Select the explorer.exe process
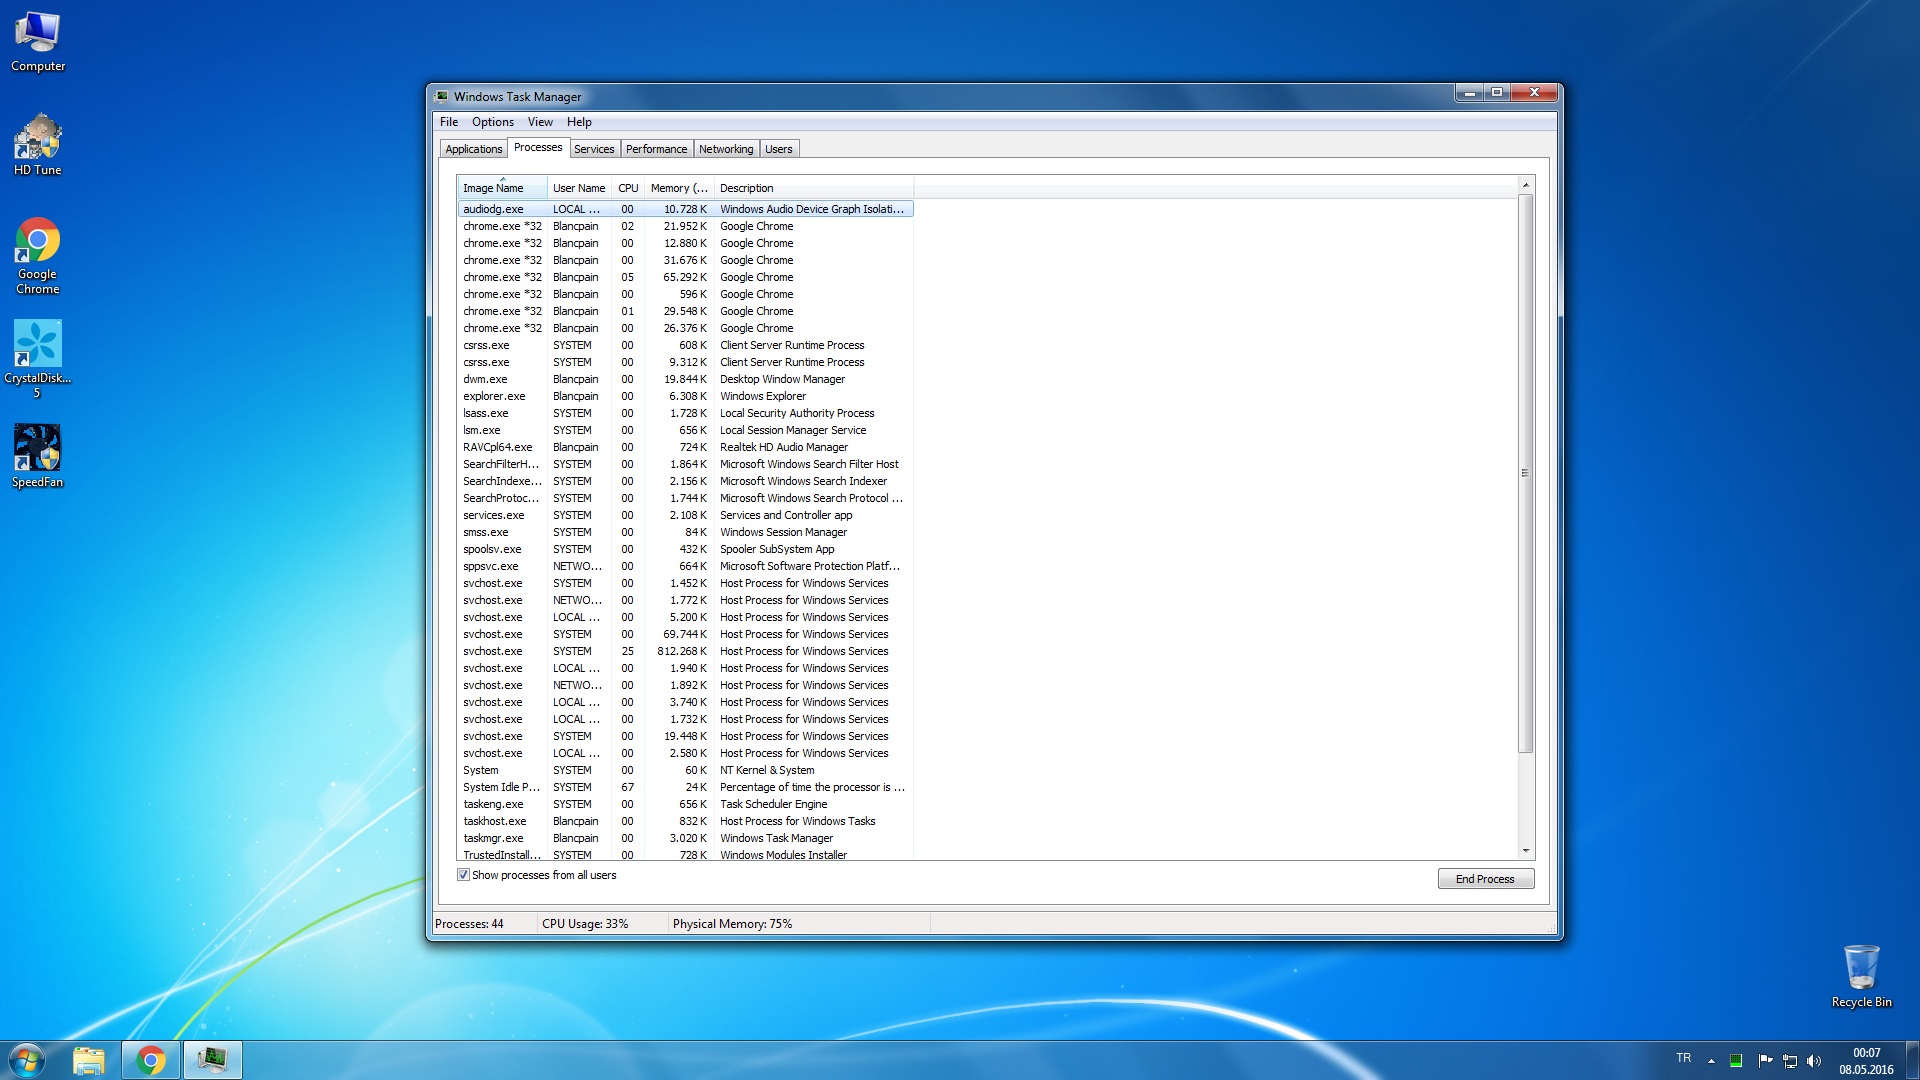 click(x=685, y=396)
